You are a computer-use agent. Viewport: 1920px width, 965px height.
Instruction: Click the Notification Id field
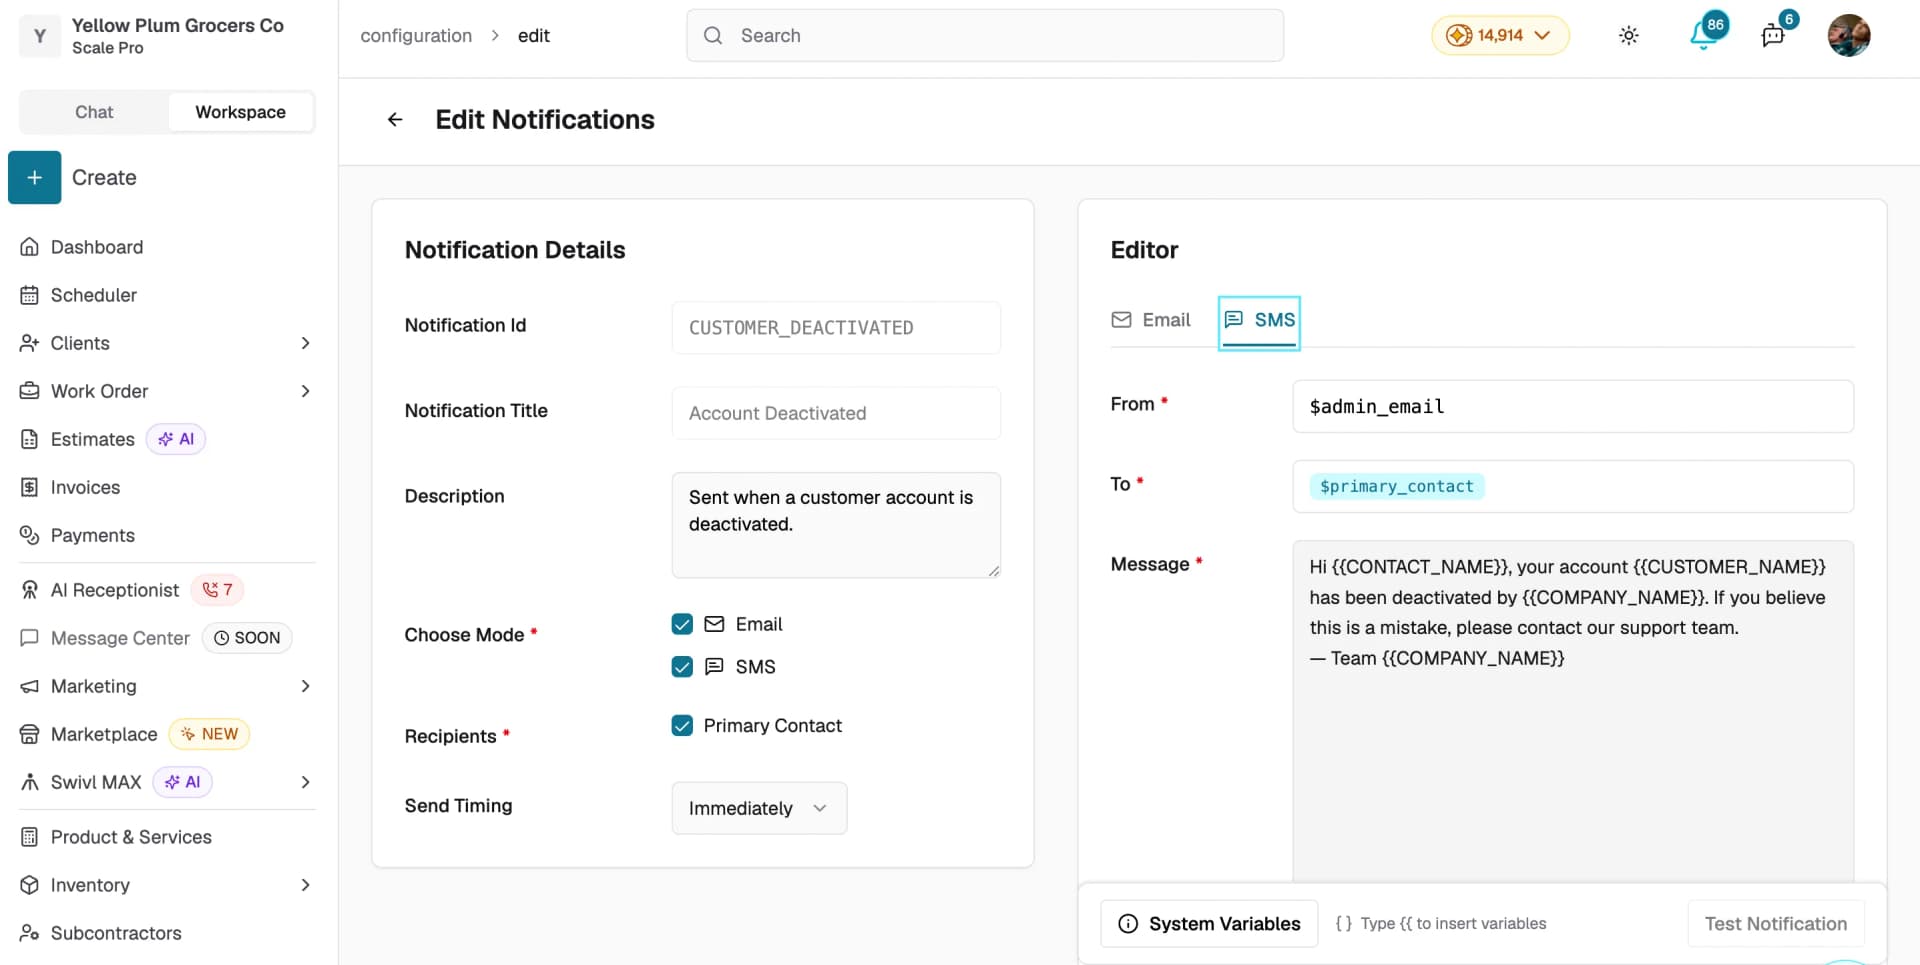(x=836, y=328)
